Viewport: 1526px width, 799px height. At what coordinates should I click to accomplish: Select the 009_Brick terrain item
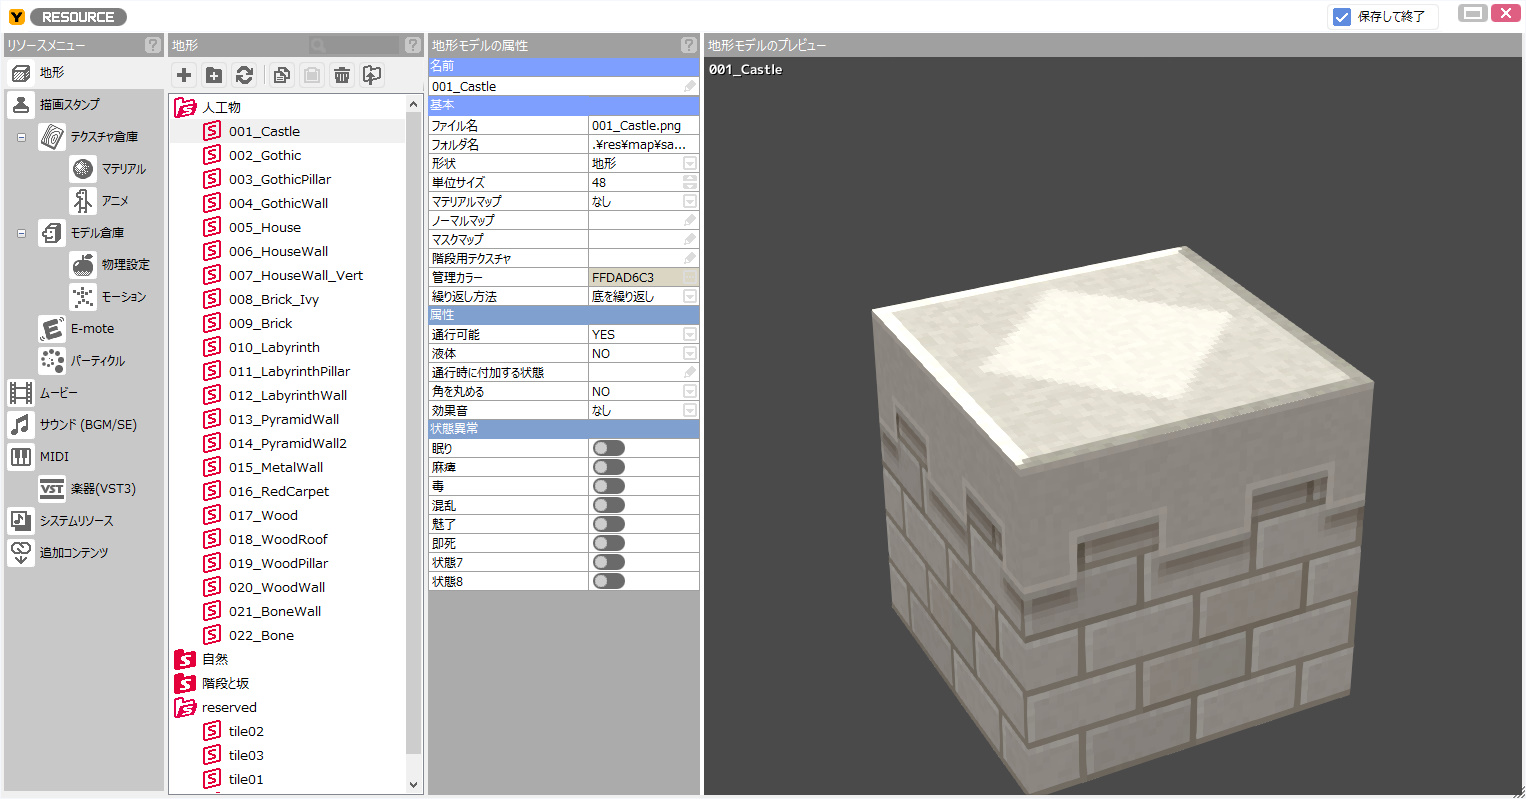(260, 324)
